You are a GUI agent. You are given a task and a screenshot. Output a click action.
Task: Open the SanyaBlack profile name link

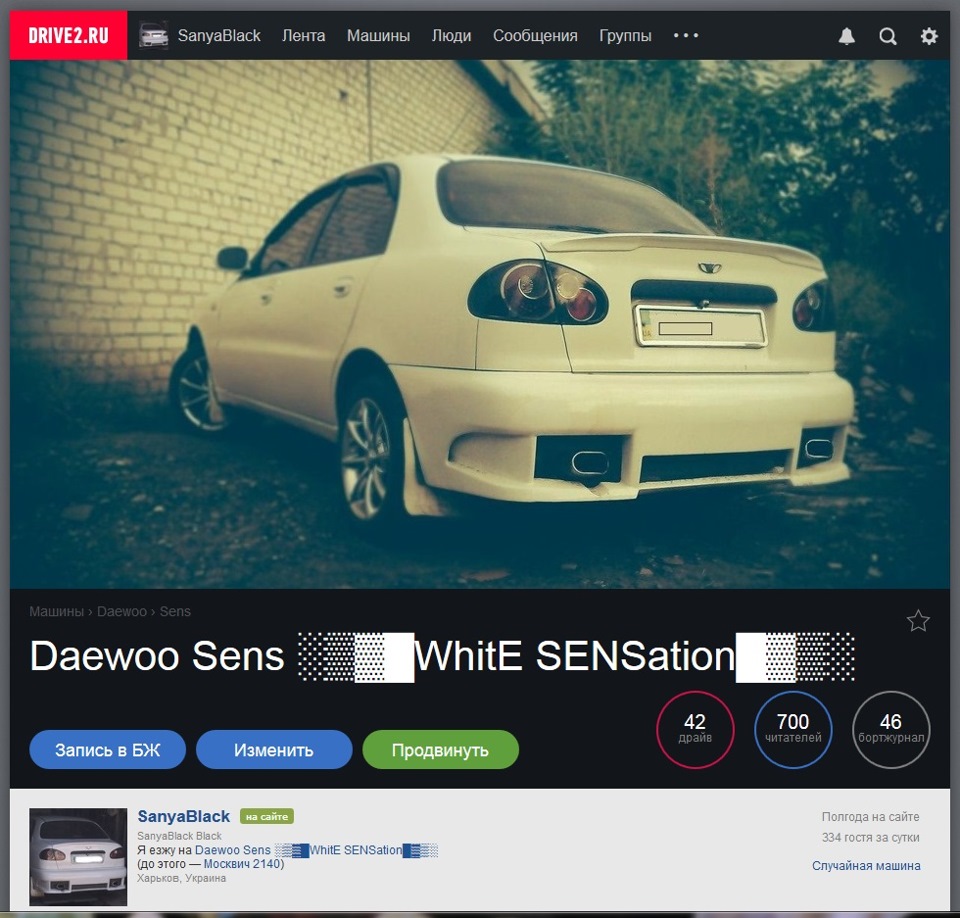click(x=184, y=816)
